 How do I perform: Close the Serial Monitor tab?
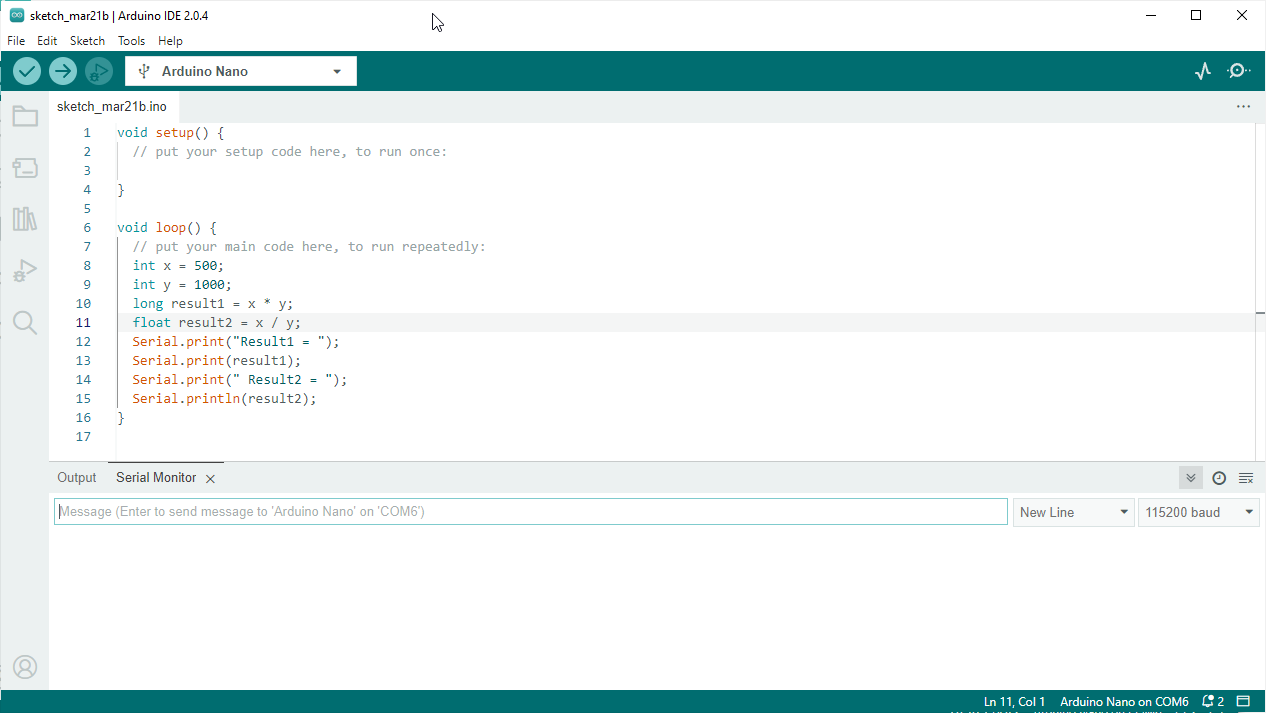tap(210, 479)
